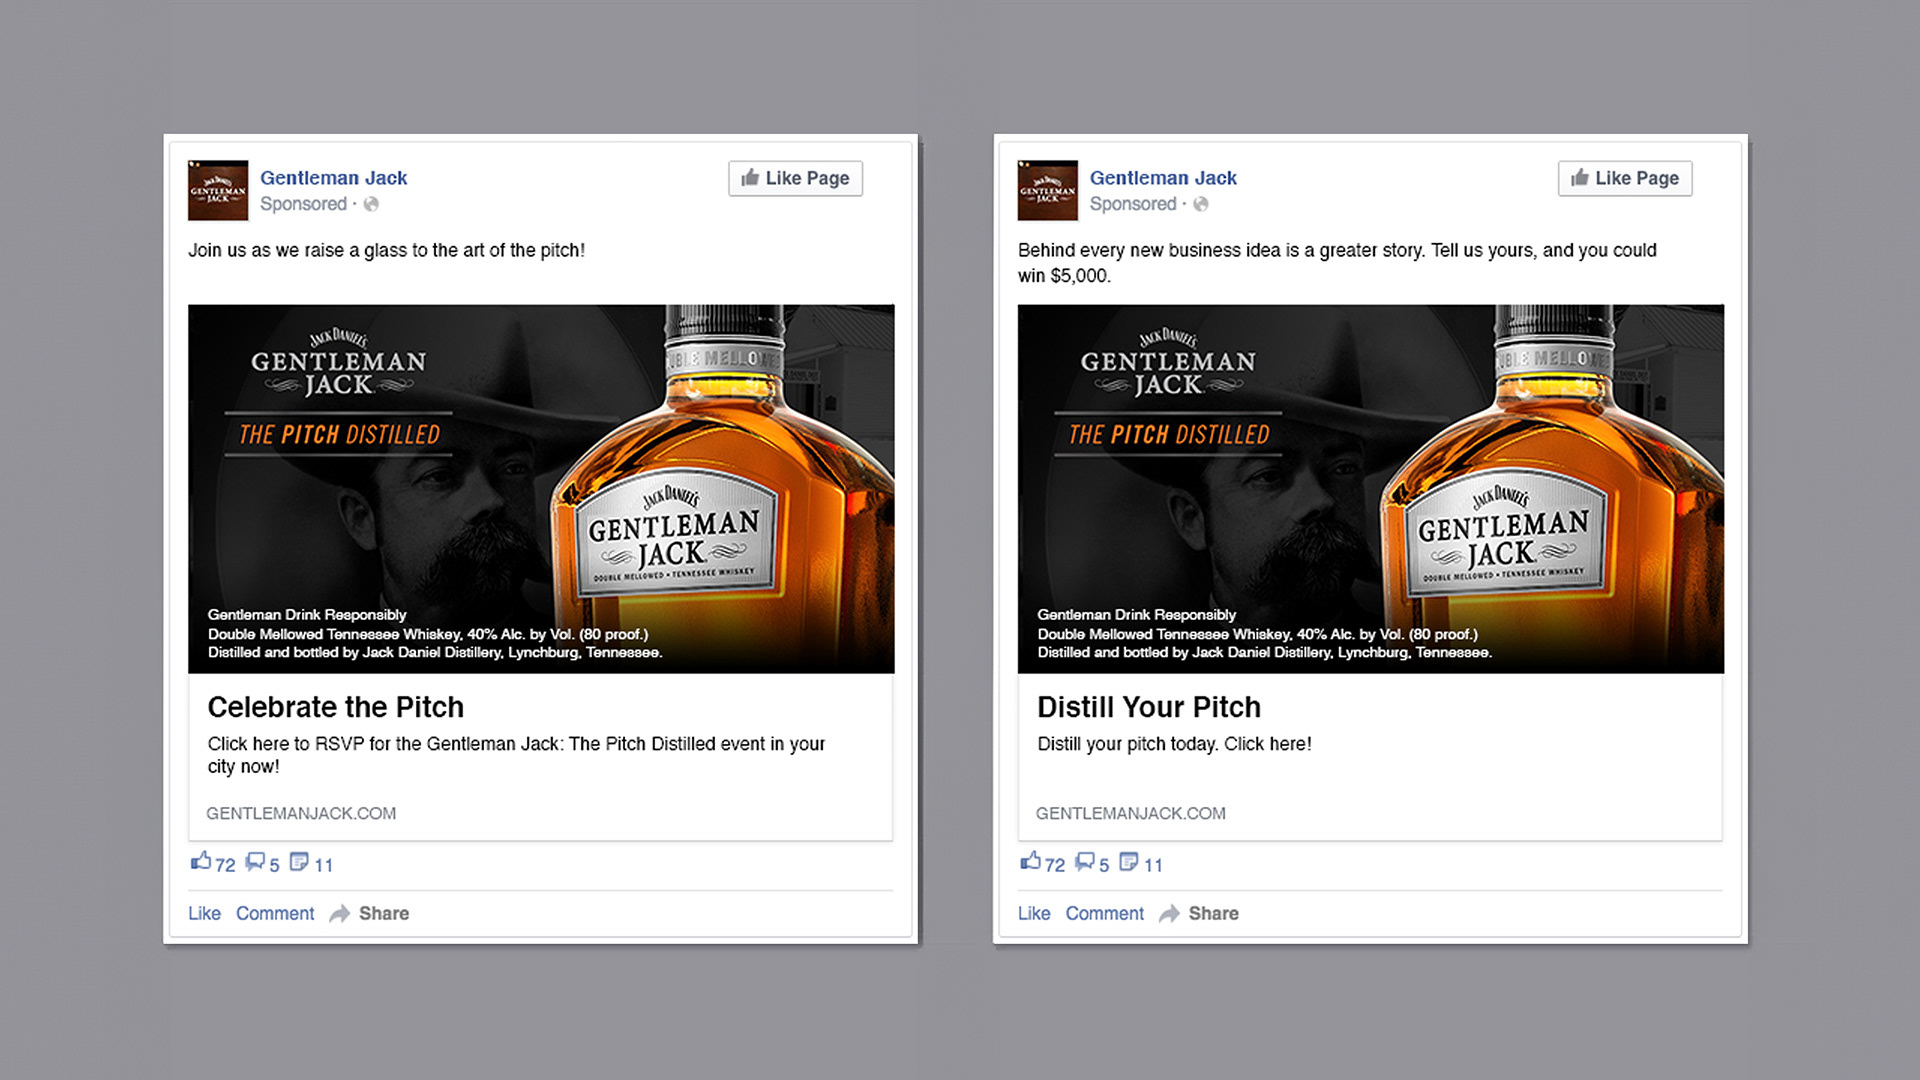
Task: Click Share link at bottom of right ad
Action: point(1200,913)
